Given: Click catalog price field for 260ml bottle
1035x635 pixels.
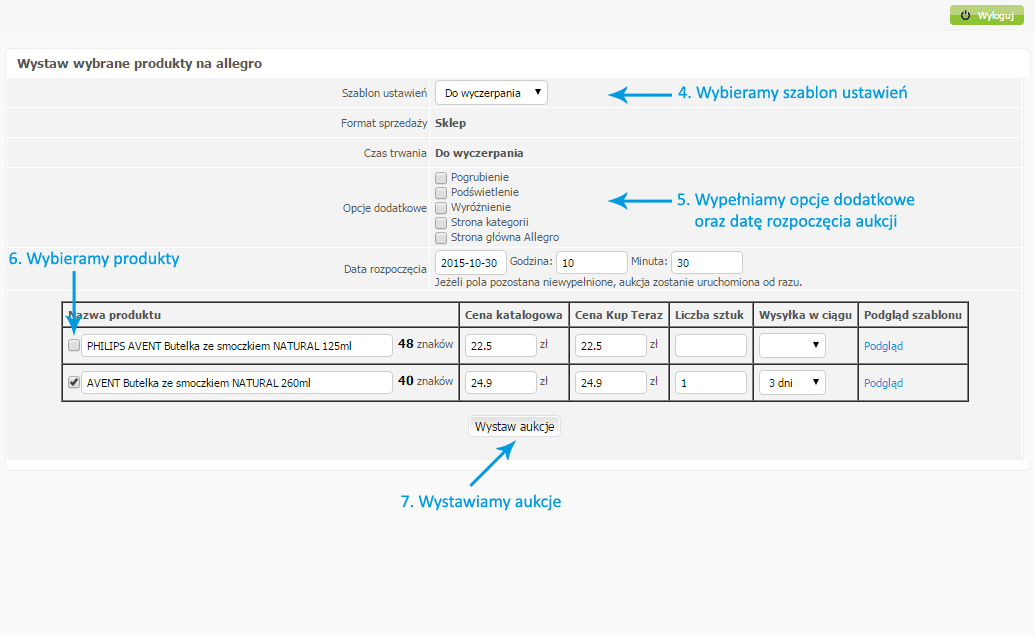Looking at the screenshot, I should click(x=500, y=382).
